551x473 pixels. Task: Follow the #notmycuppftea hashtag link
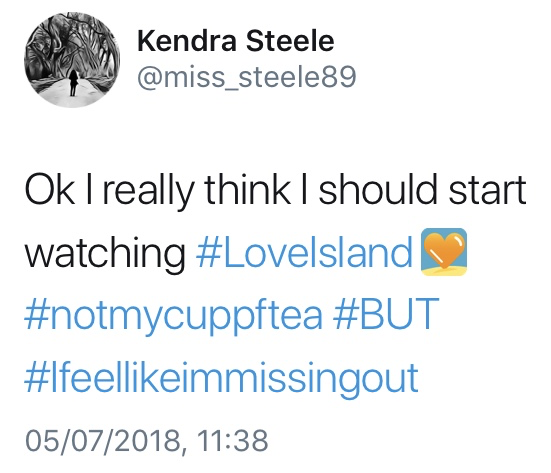click(x=173, y=315)
